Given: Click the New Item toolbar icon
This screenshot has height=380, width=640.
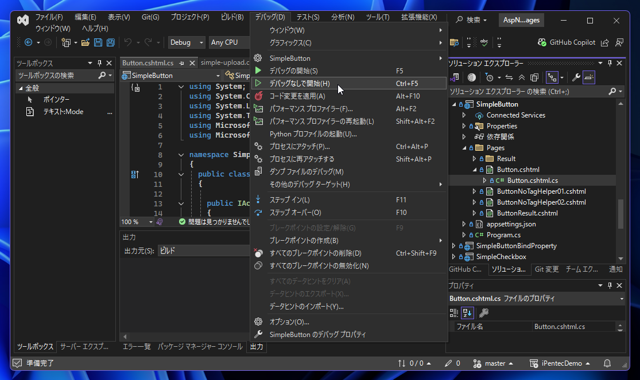Looking at the screenshot, I should pyautogui.click(x=66, y=42).
